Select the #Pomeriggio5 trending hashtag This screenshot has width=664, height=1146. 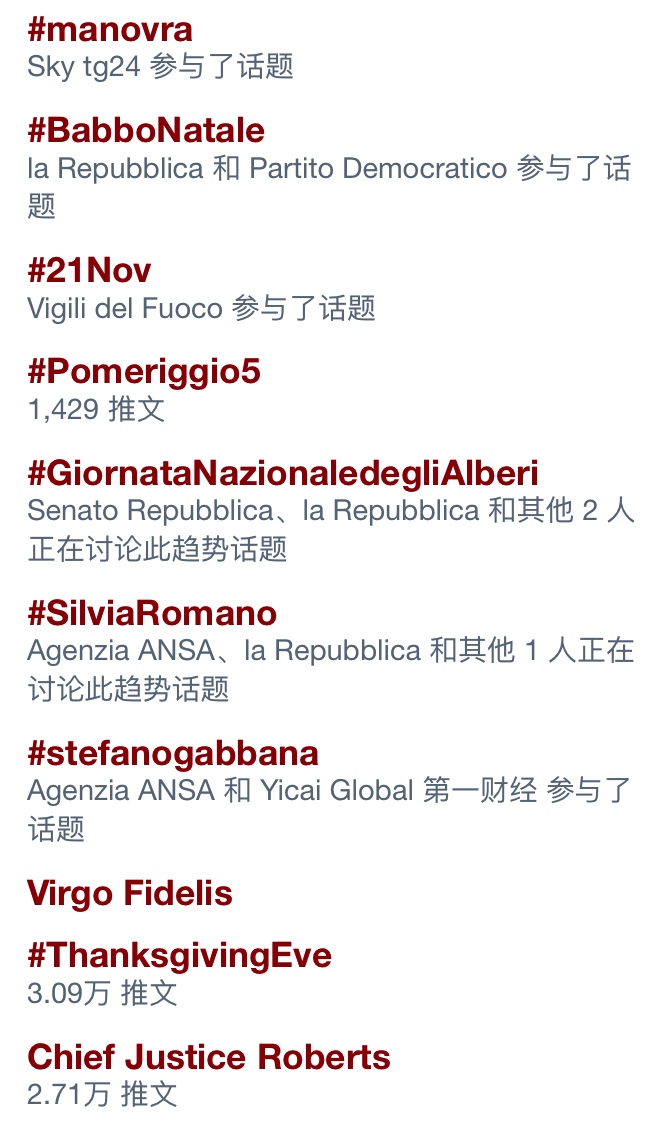144,372
